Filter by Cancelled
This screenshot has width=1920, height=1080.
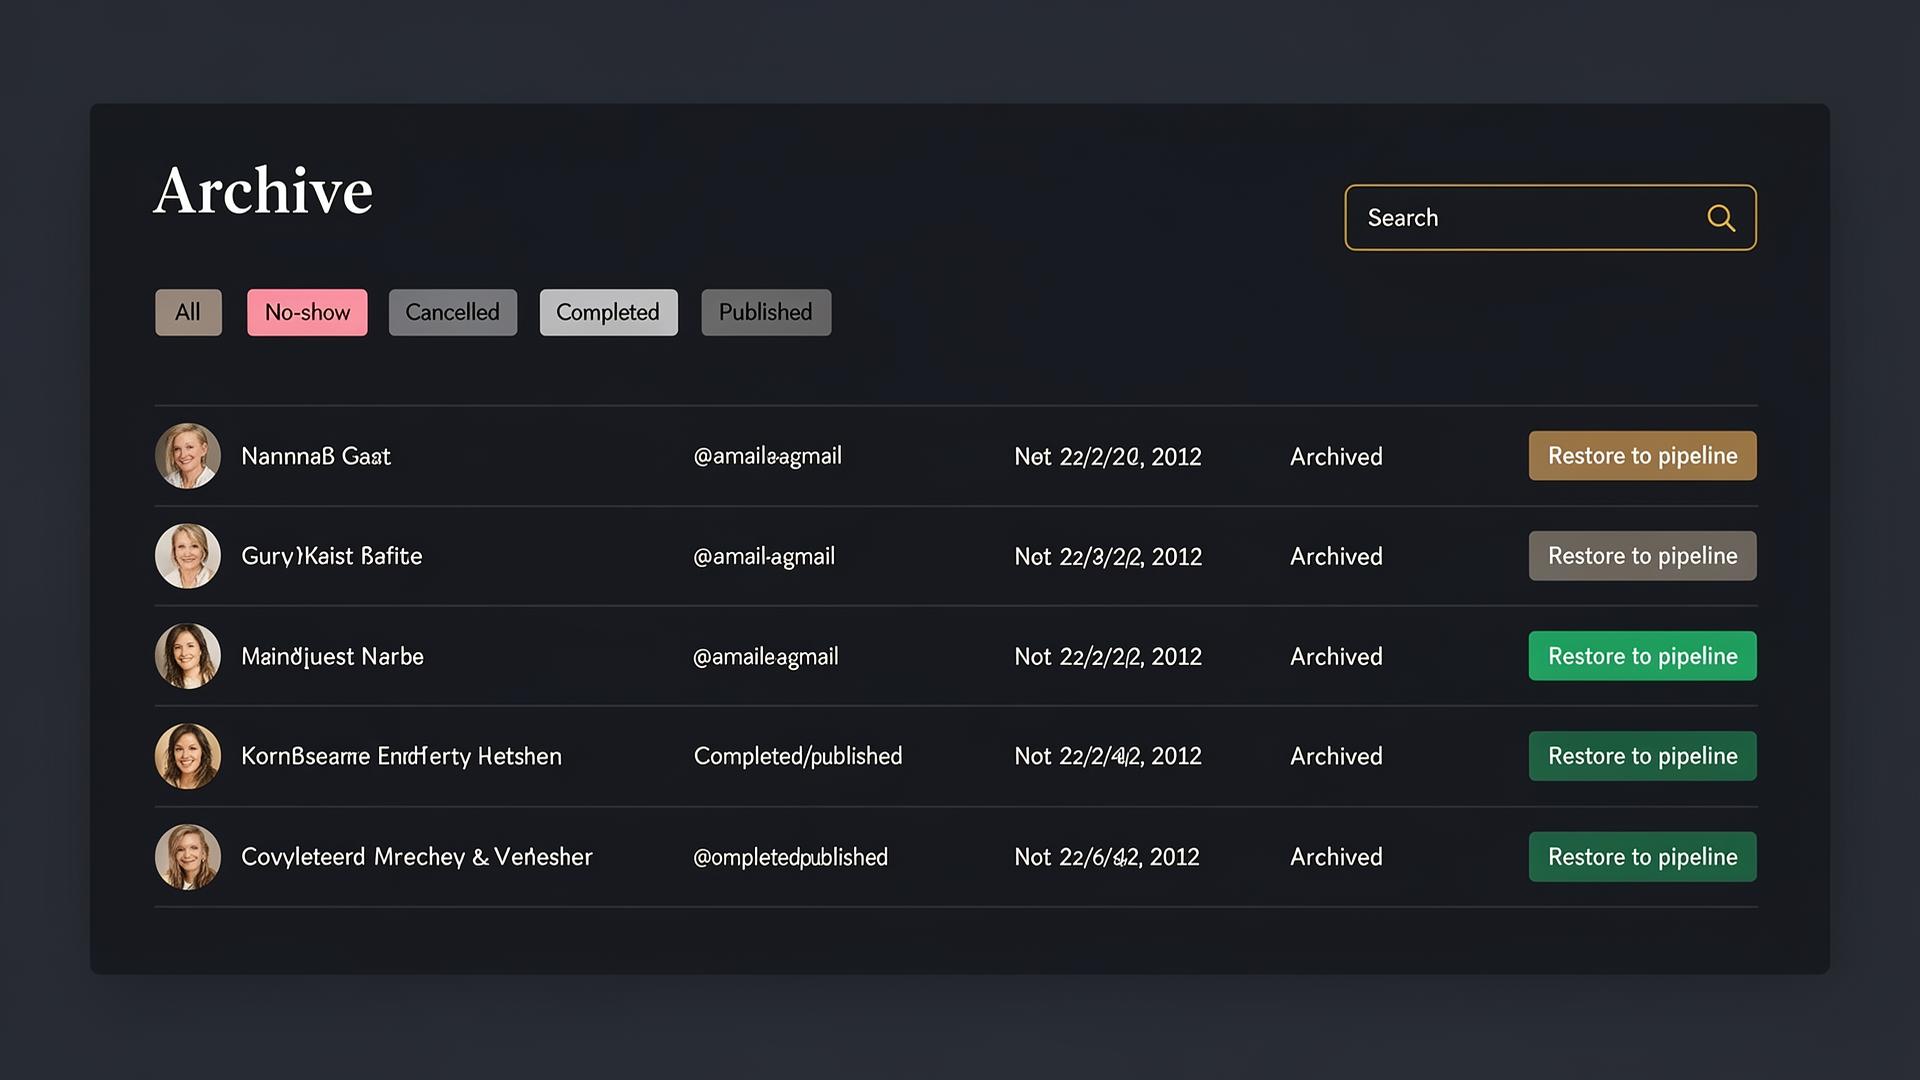pyautogui.click(x=453, y=312)
